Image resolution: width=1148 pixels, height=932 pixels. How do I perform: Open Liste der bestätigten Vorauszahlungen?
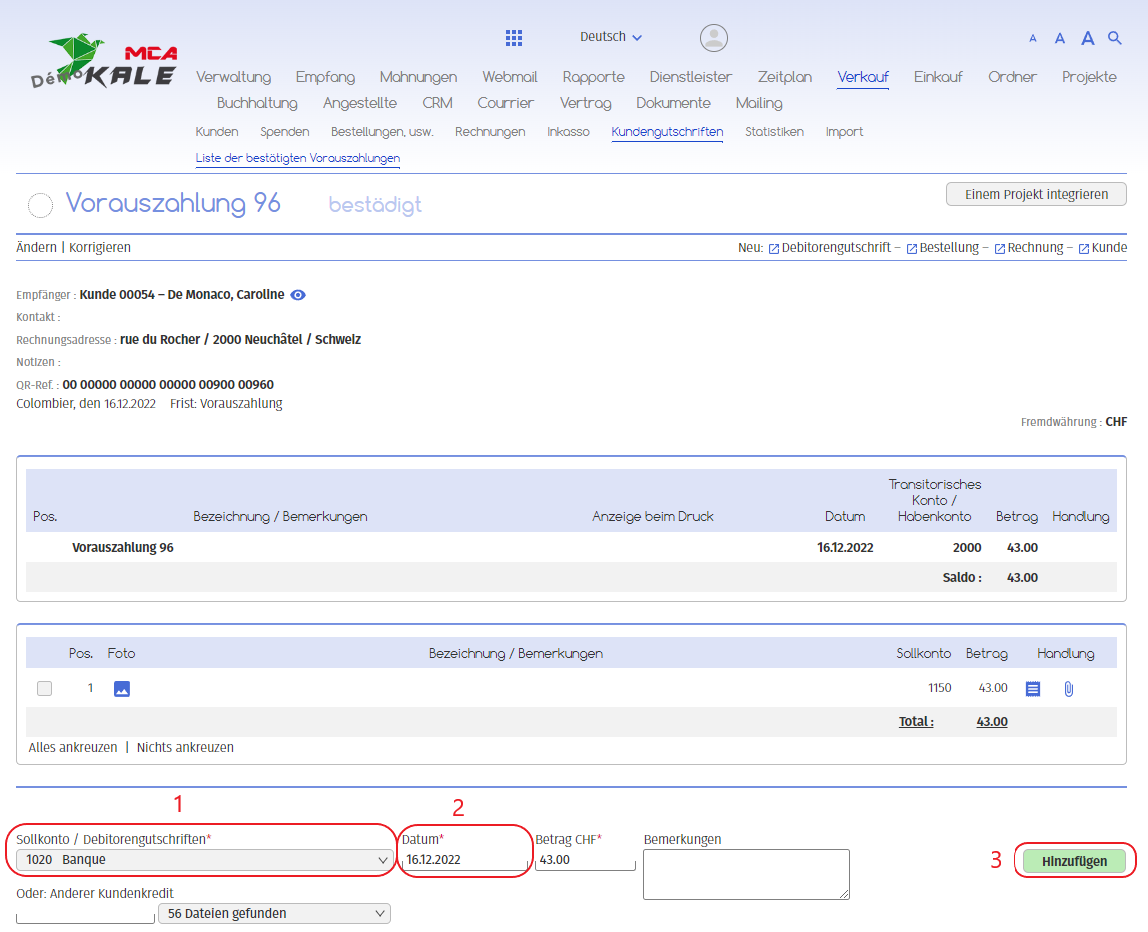point(297,158)
